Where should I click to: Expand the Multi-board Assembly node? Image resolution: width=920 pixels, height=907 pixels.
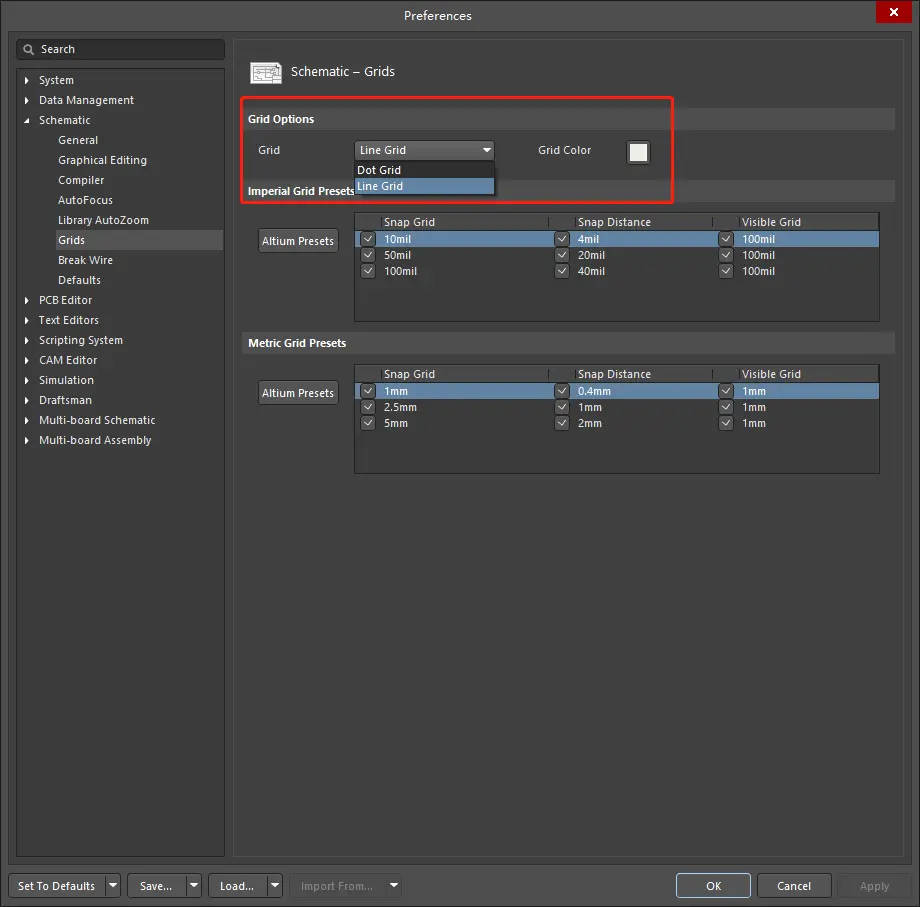(26, 440)
